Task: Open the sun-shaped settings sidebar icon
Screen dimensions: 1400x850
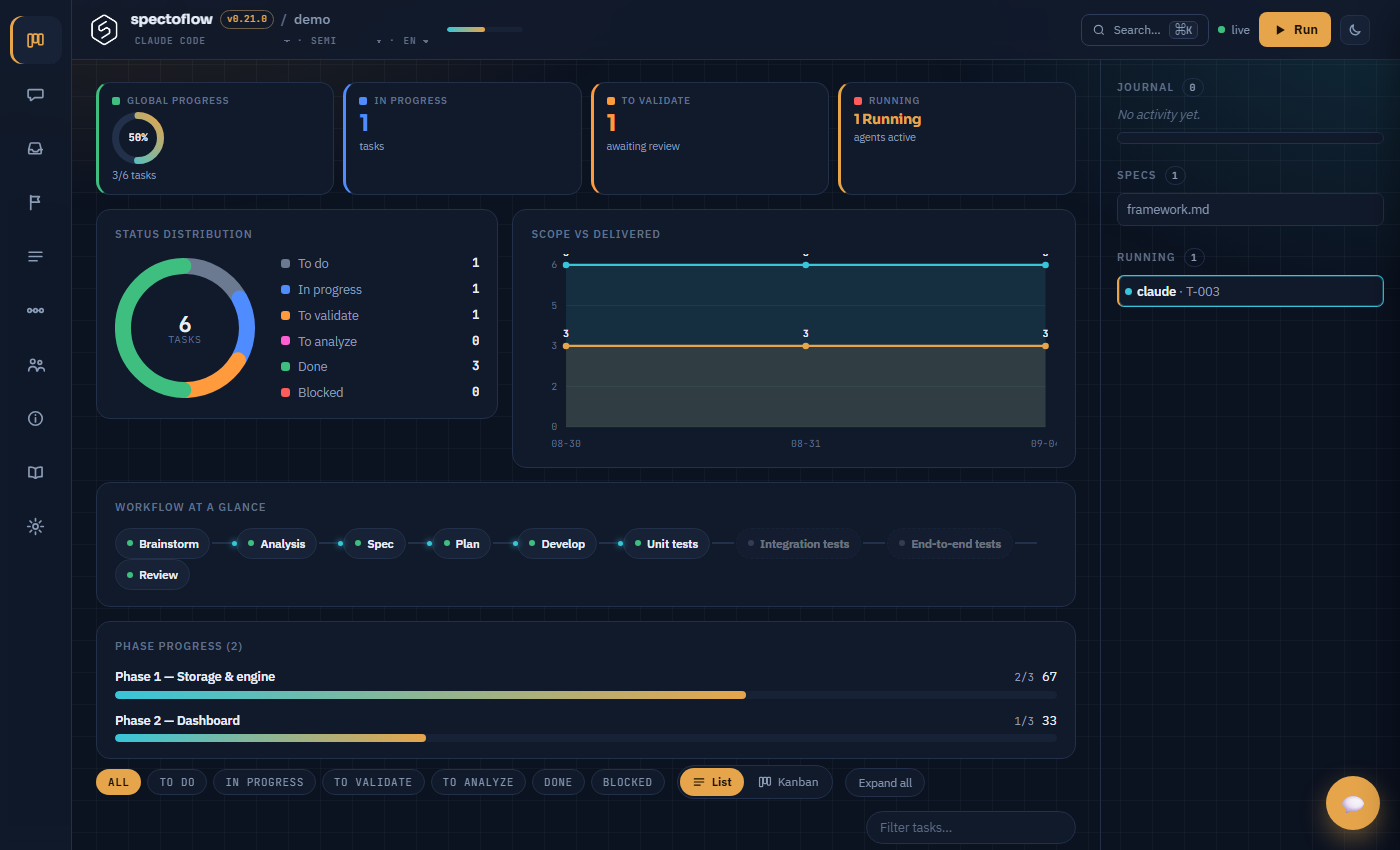Action: [x=36, y=527]
